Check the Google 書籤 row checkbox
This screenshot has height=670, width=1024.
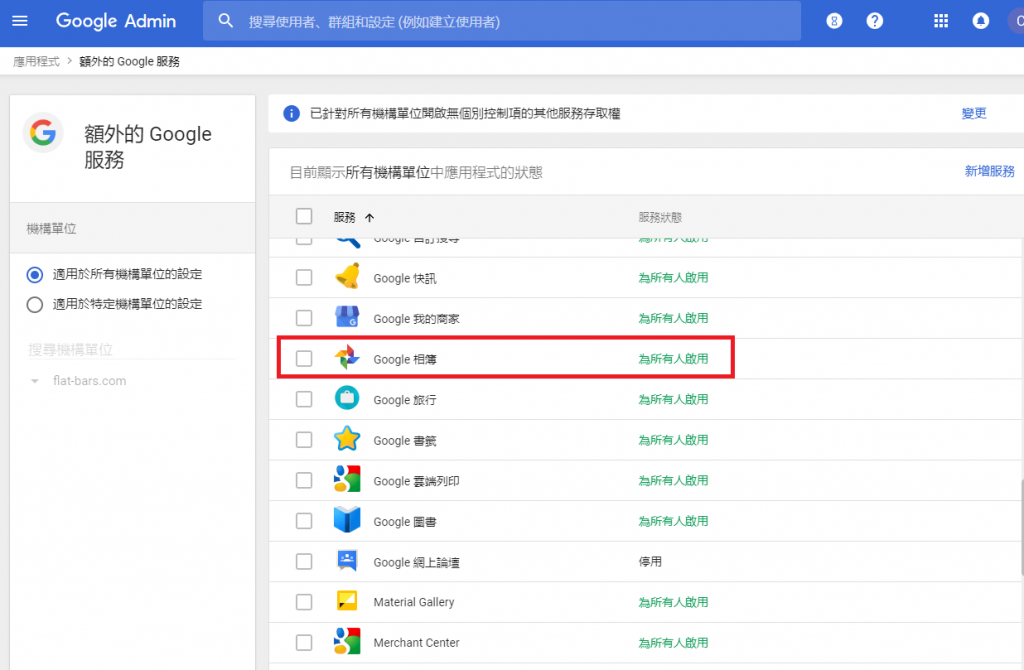coord(304,439)
